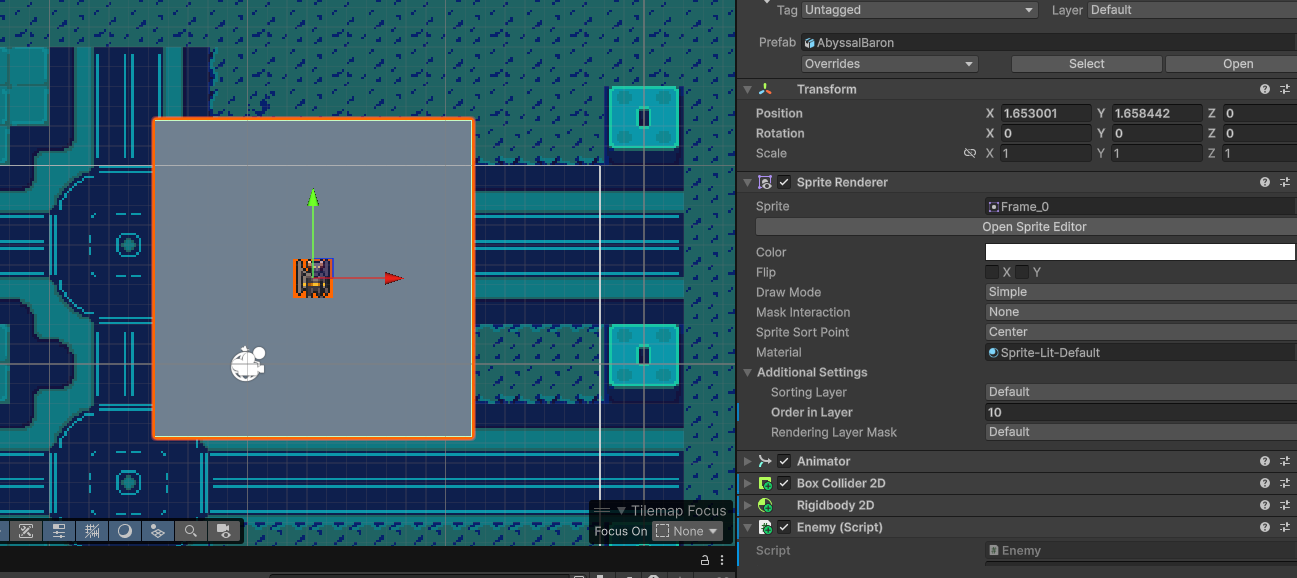The image size is (1297, 578).
Task: Open the Sprite Renderer preset settings
Action: (1286, 182)
